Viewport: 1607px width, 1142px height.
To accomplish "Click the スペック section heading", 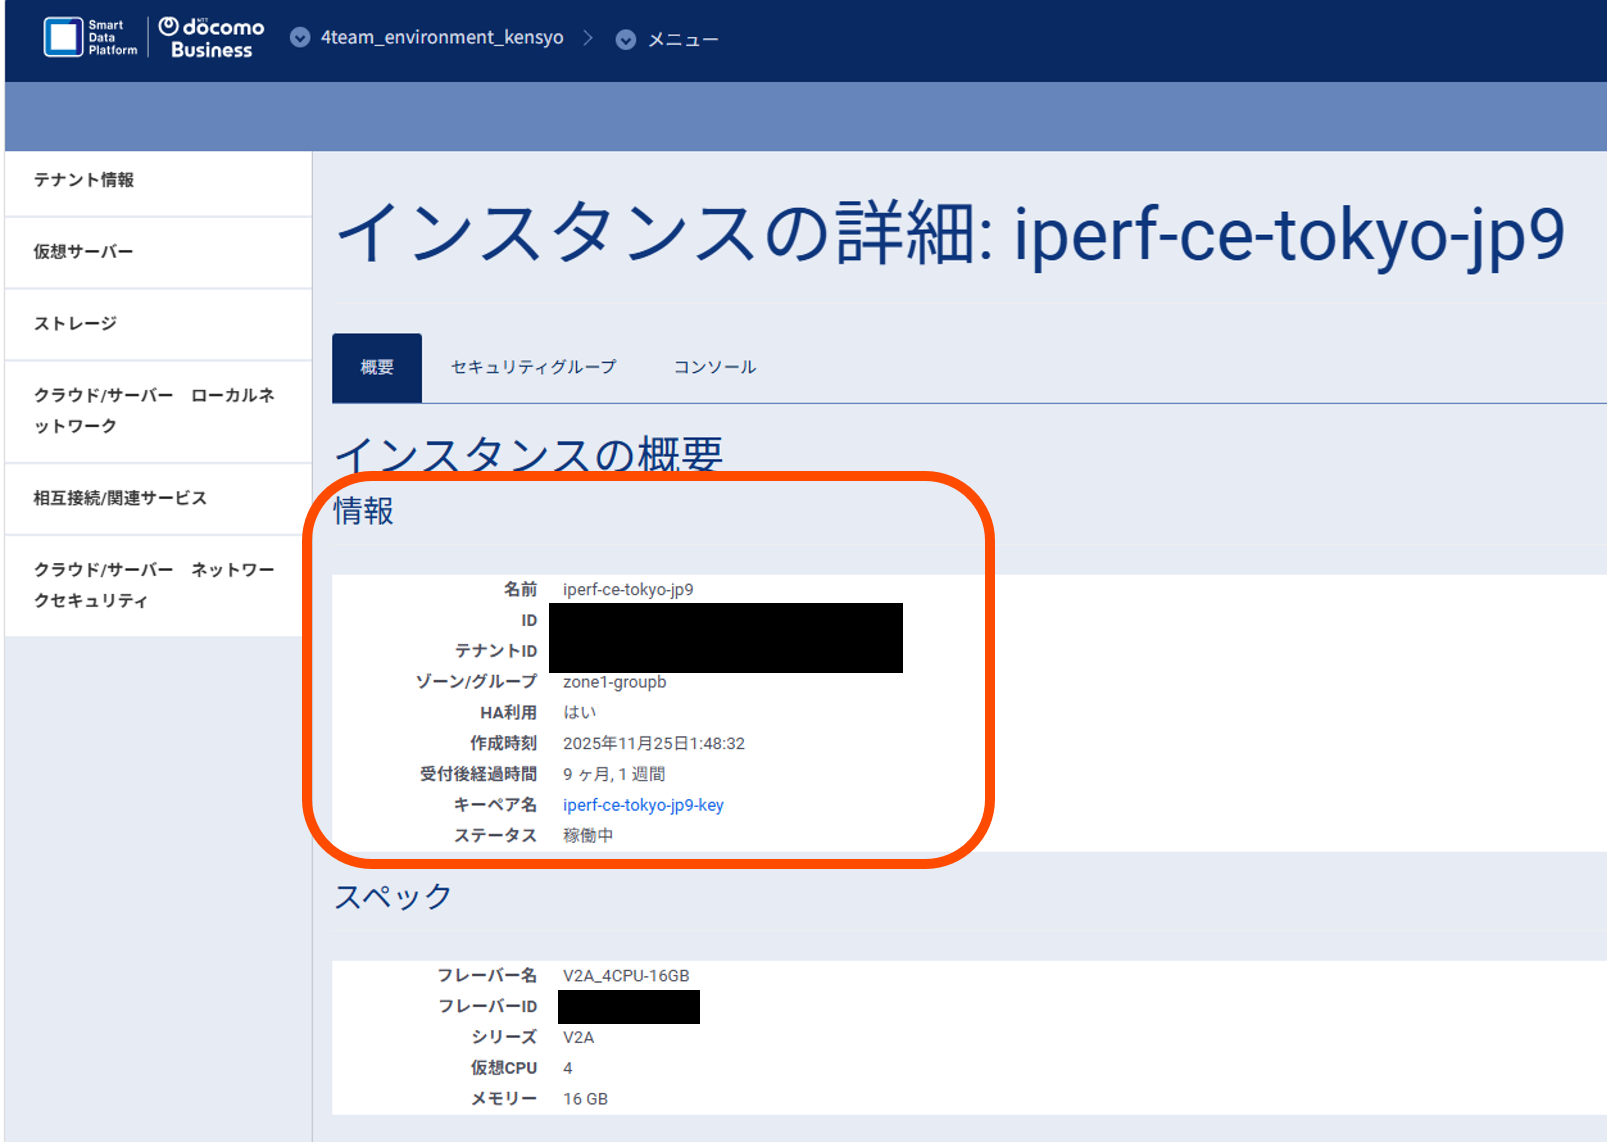I will 393,897.
